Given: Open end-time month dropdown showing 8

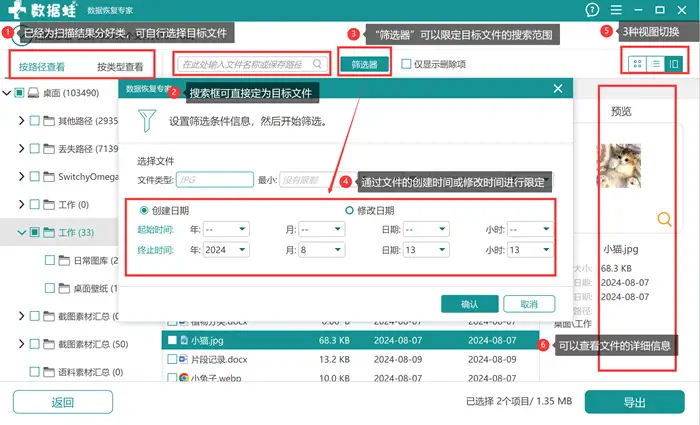Looking at the screenshot, I should pos(321,250).
